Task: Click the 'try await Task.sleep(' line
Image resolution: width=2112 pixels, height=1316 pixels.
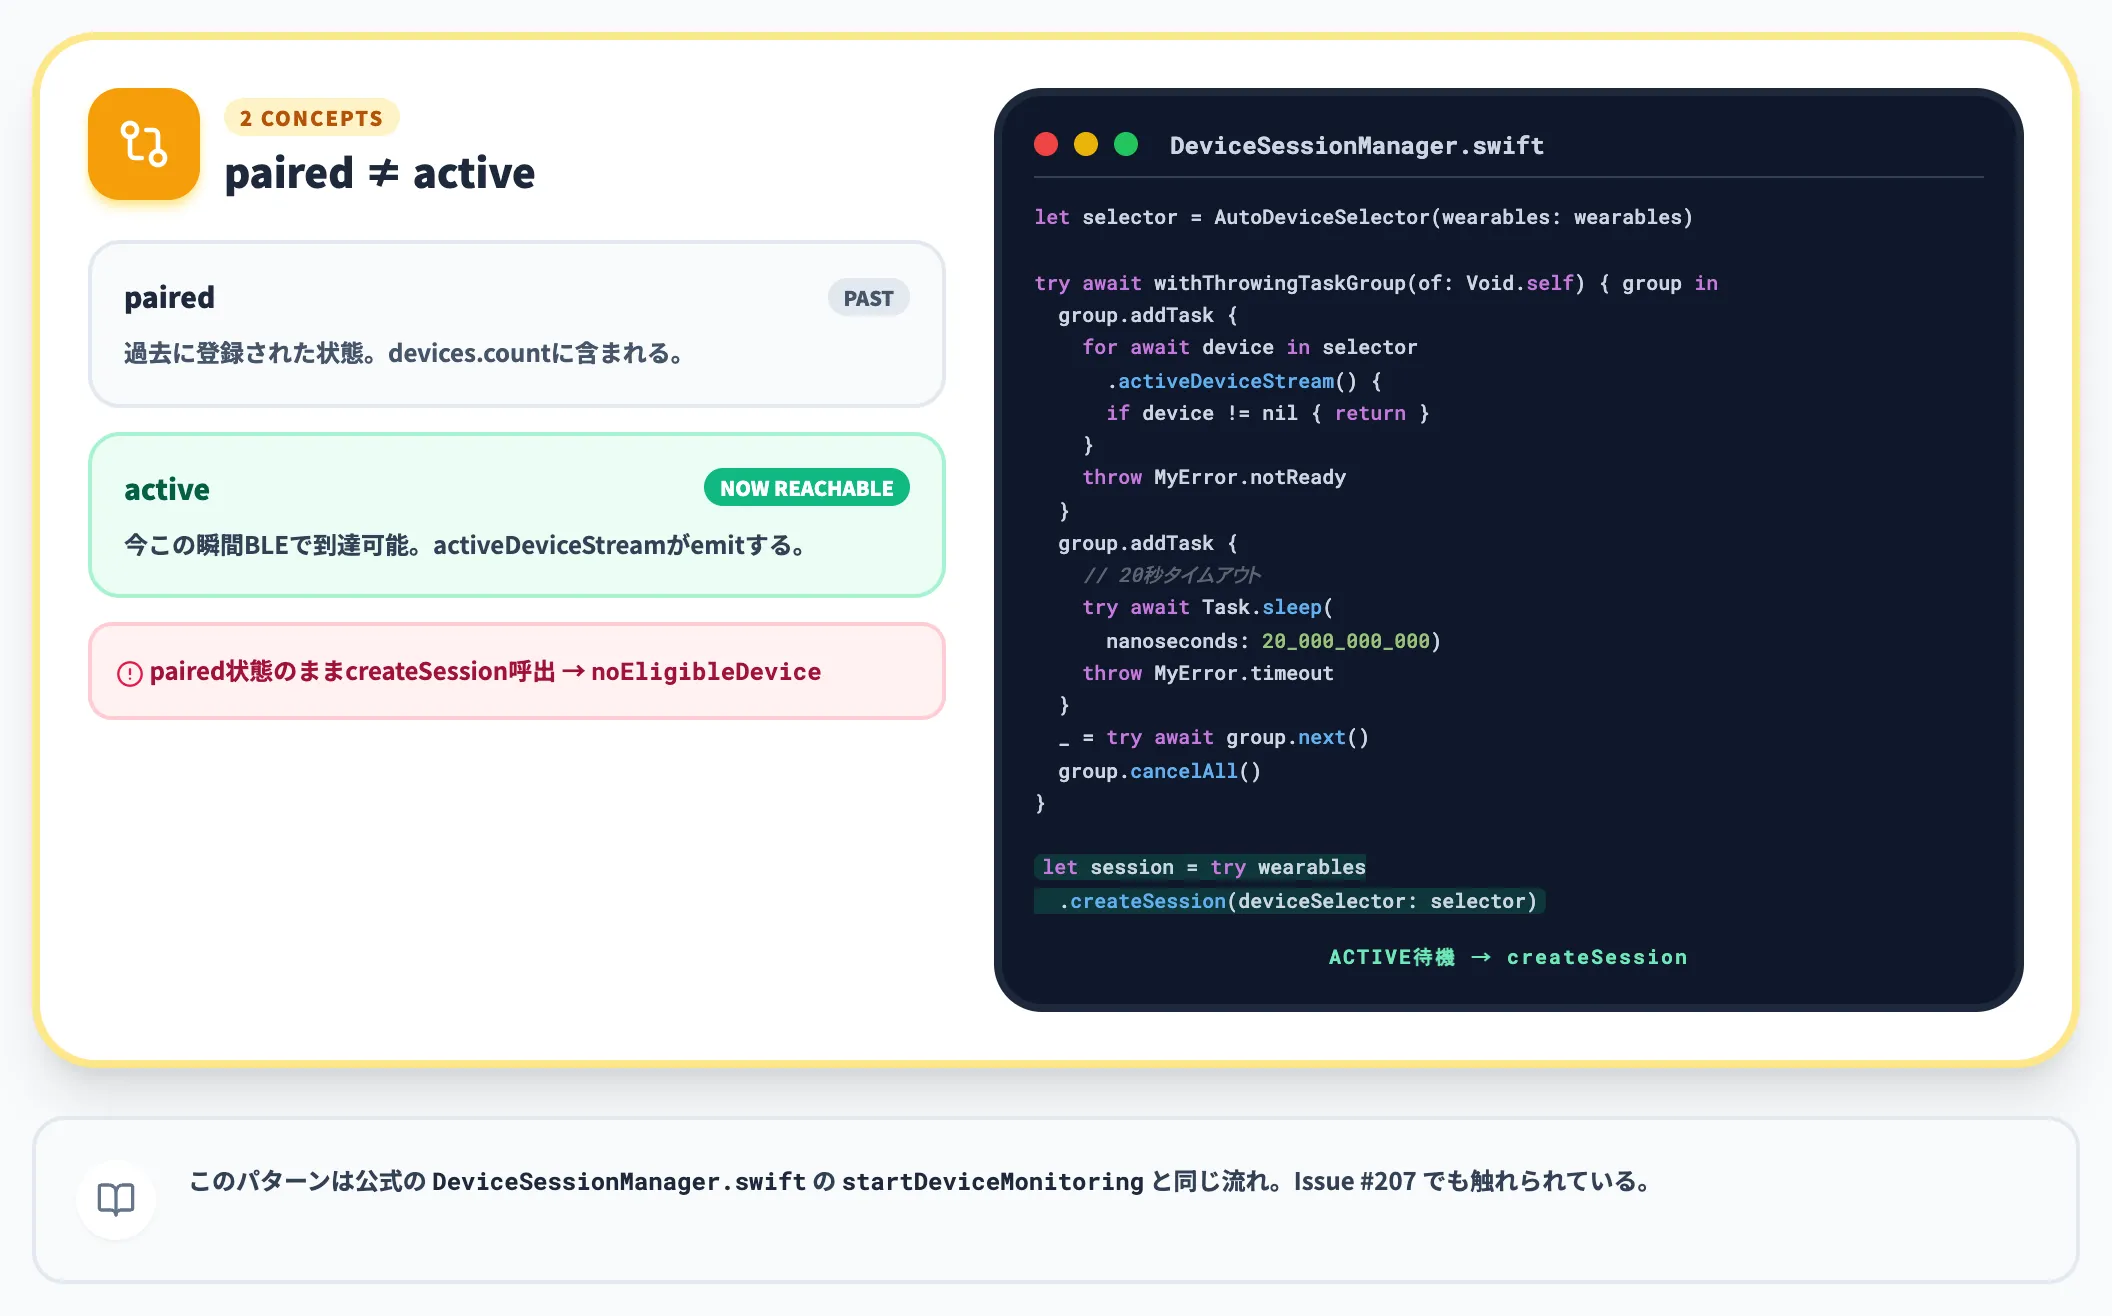Action: coord(1208,607)
